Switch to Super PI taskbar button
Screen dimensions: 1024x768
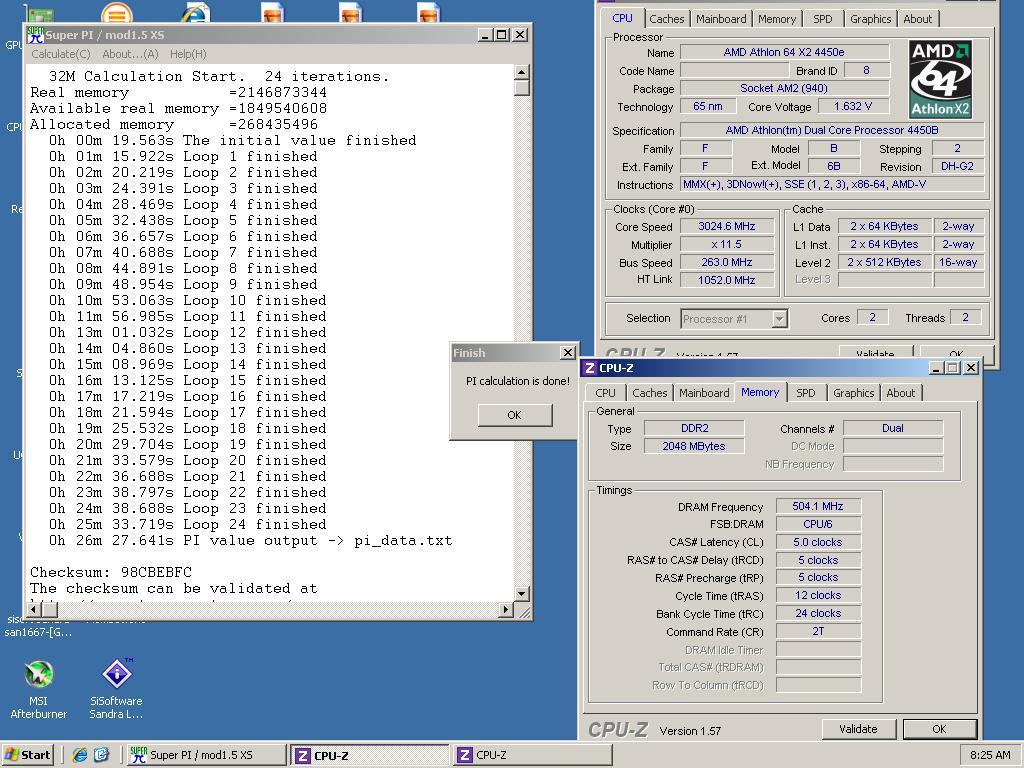(x=206, y=755)
